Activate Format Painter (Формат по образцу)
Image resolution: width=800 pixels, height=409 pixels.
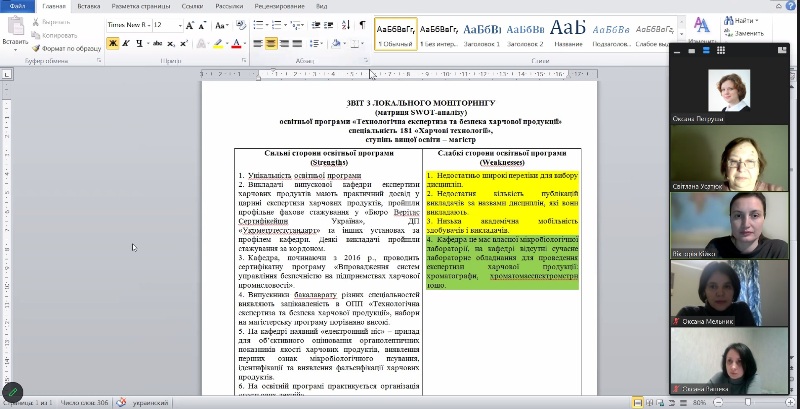click(x=67, y=48)
